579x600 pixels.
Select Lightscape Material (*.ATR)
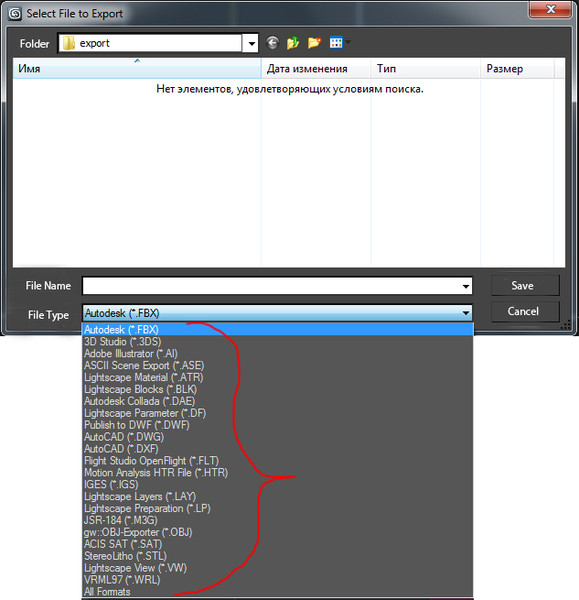point(278,377)
